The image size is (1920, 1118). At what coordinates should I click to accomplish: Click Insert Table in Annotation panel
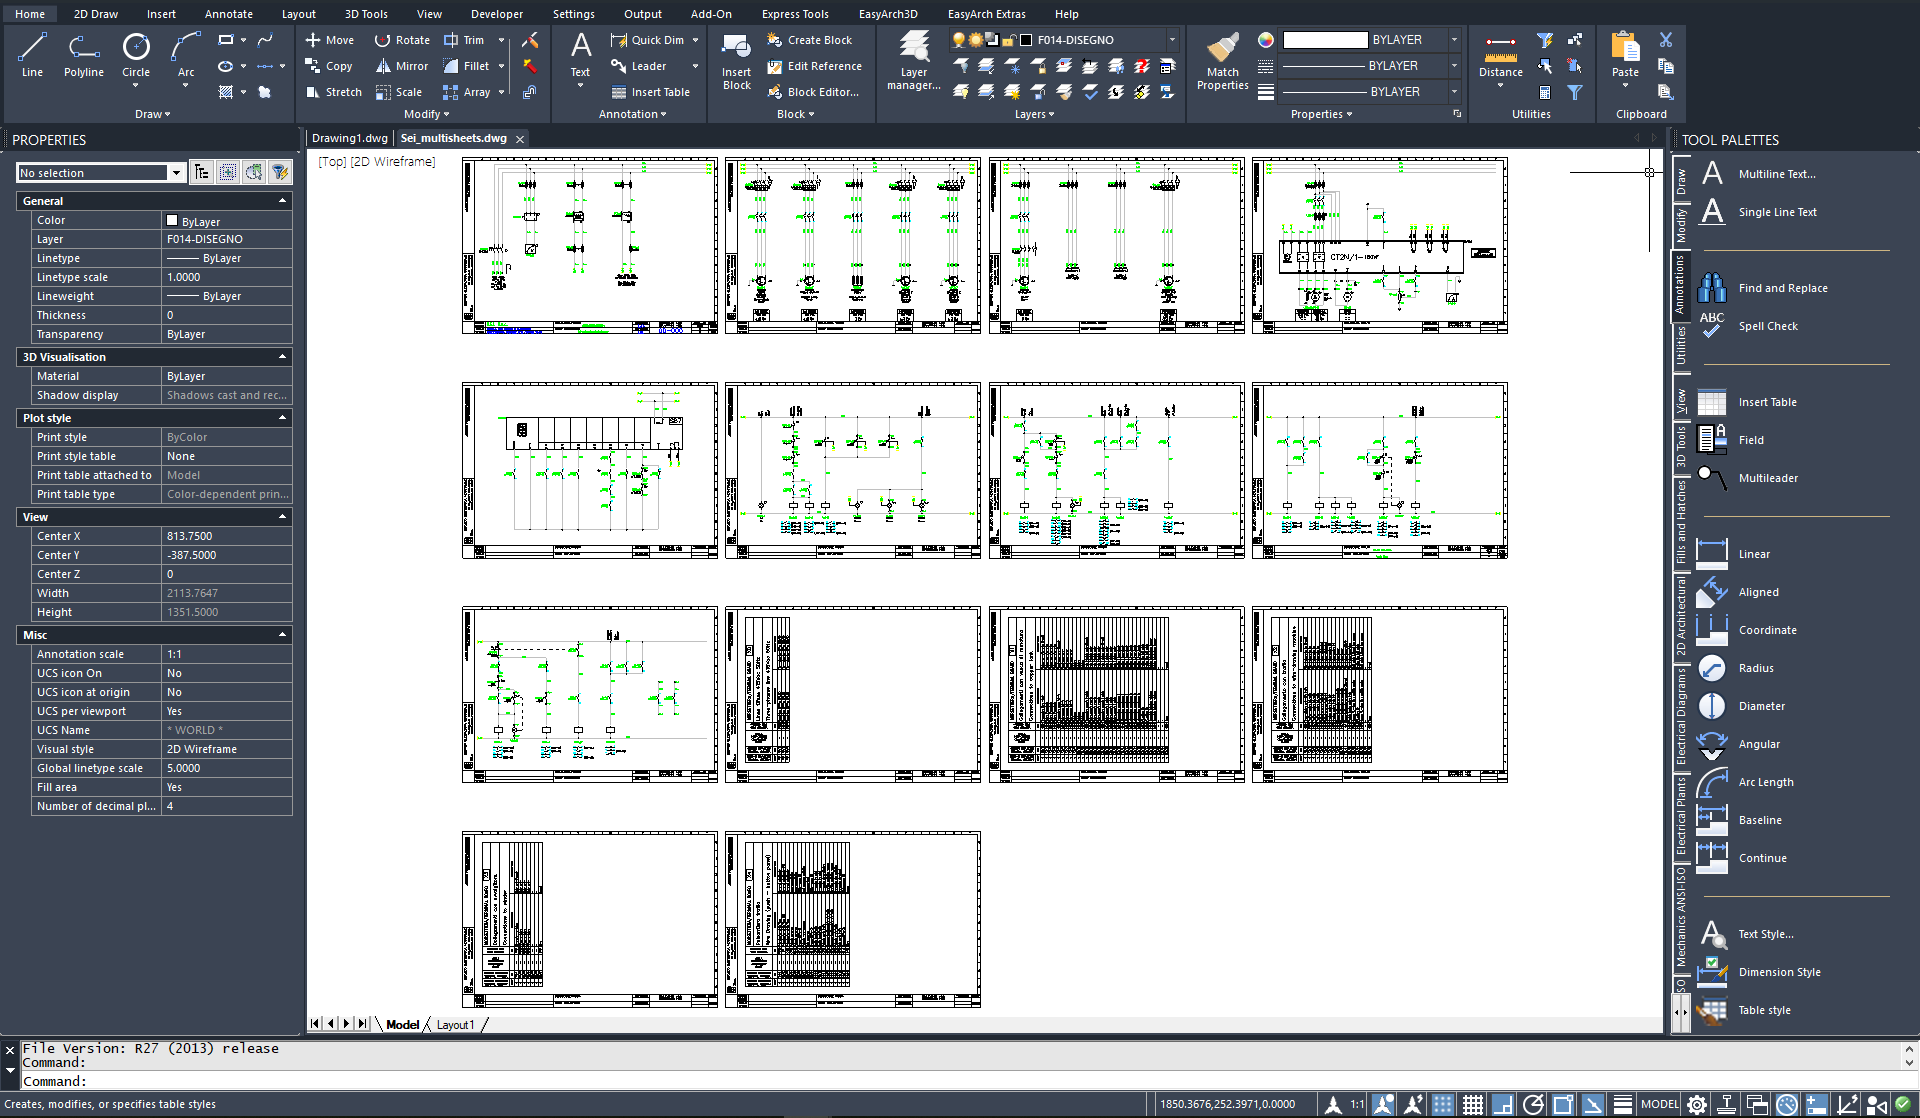[x=650, y=92]
